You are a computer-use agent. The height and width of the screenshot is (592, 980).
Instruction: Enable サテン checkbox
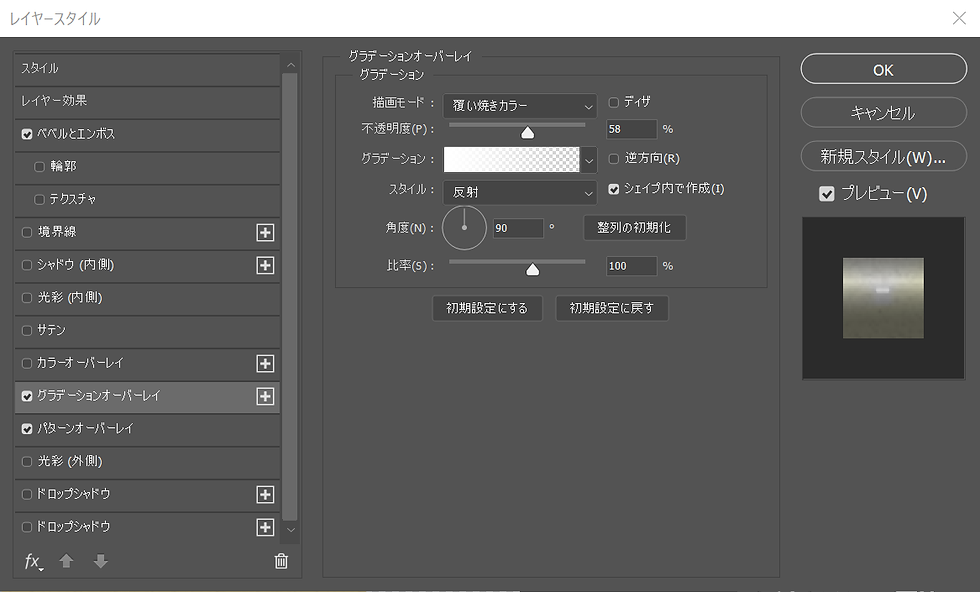27,330
